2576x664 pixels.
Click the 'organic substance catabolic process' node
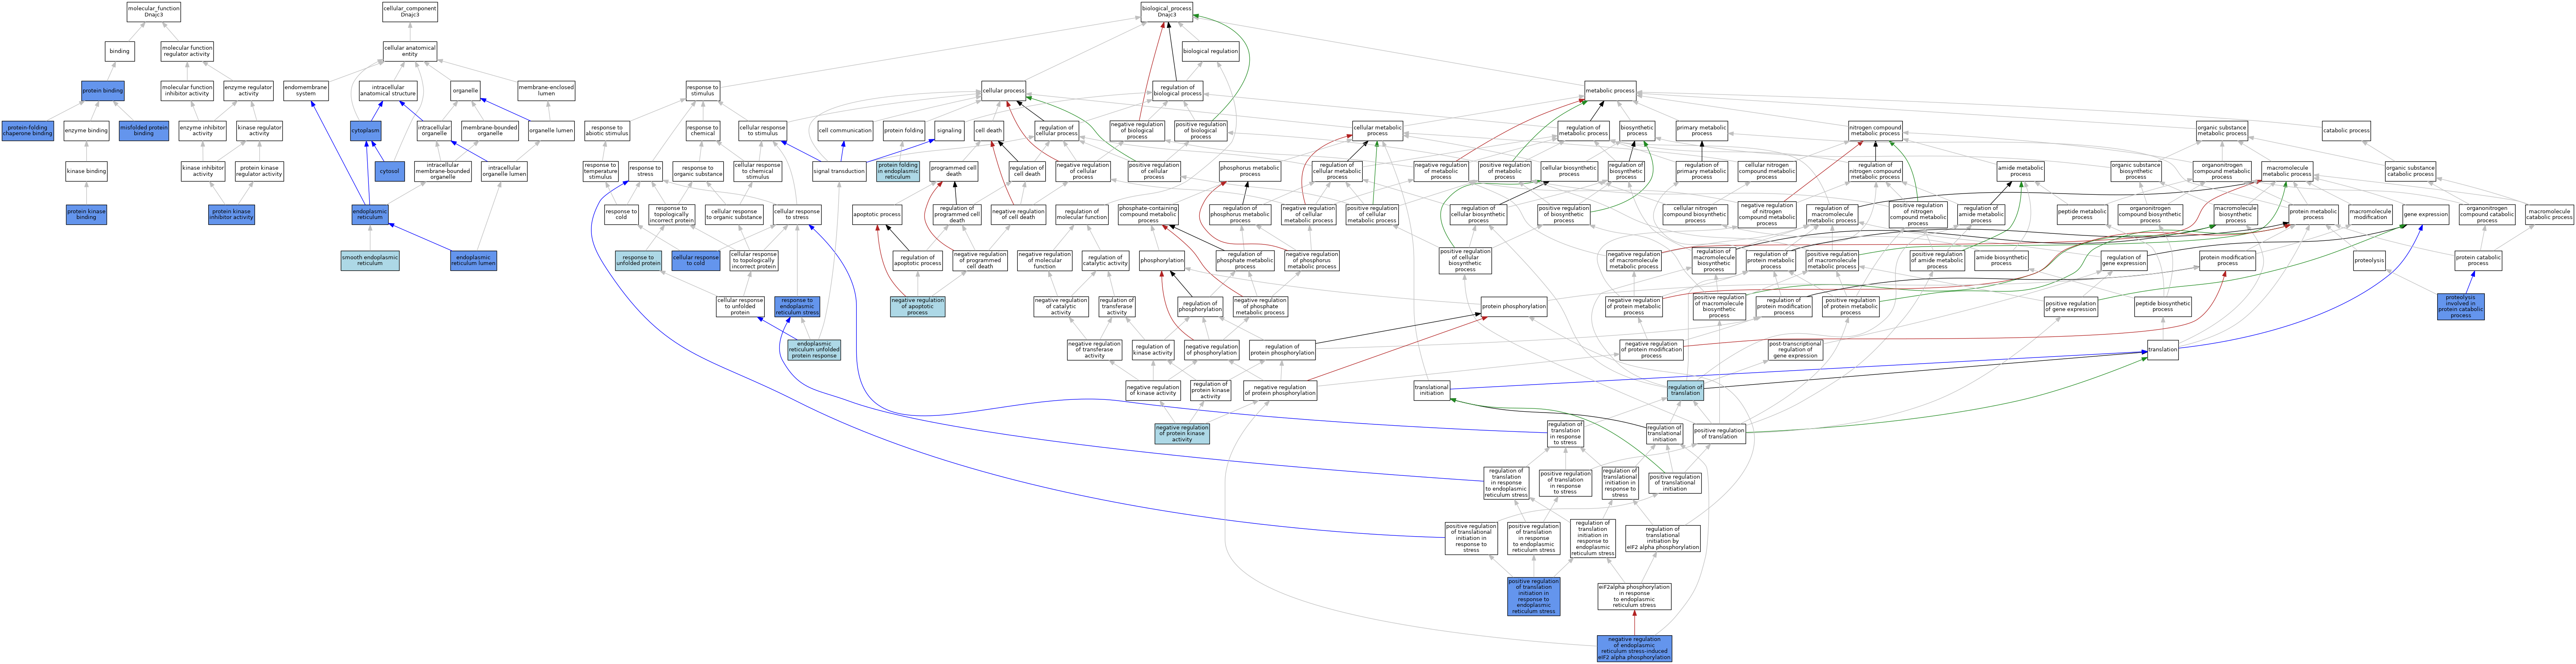point(2410,171)
